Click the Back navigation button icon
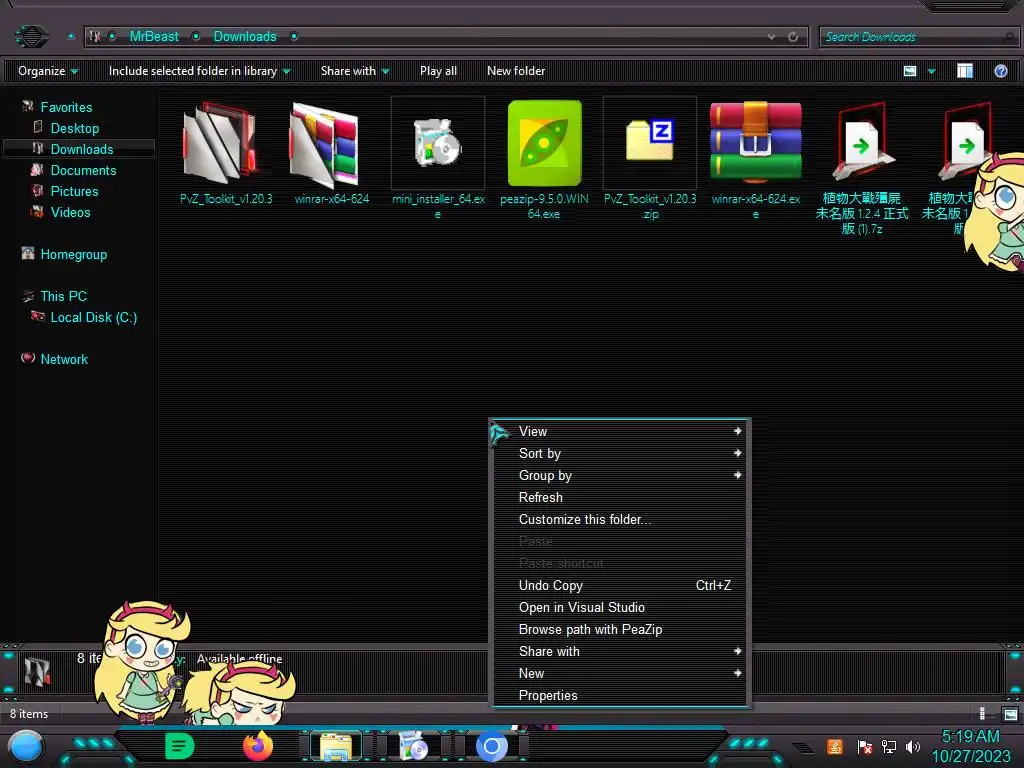This screenshot has width=1024, height=768. [x=31, y=36]
